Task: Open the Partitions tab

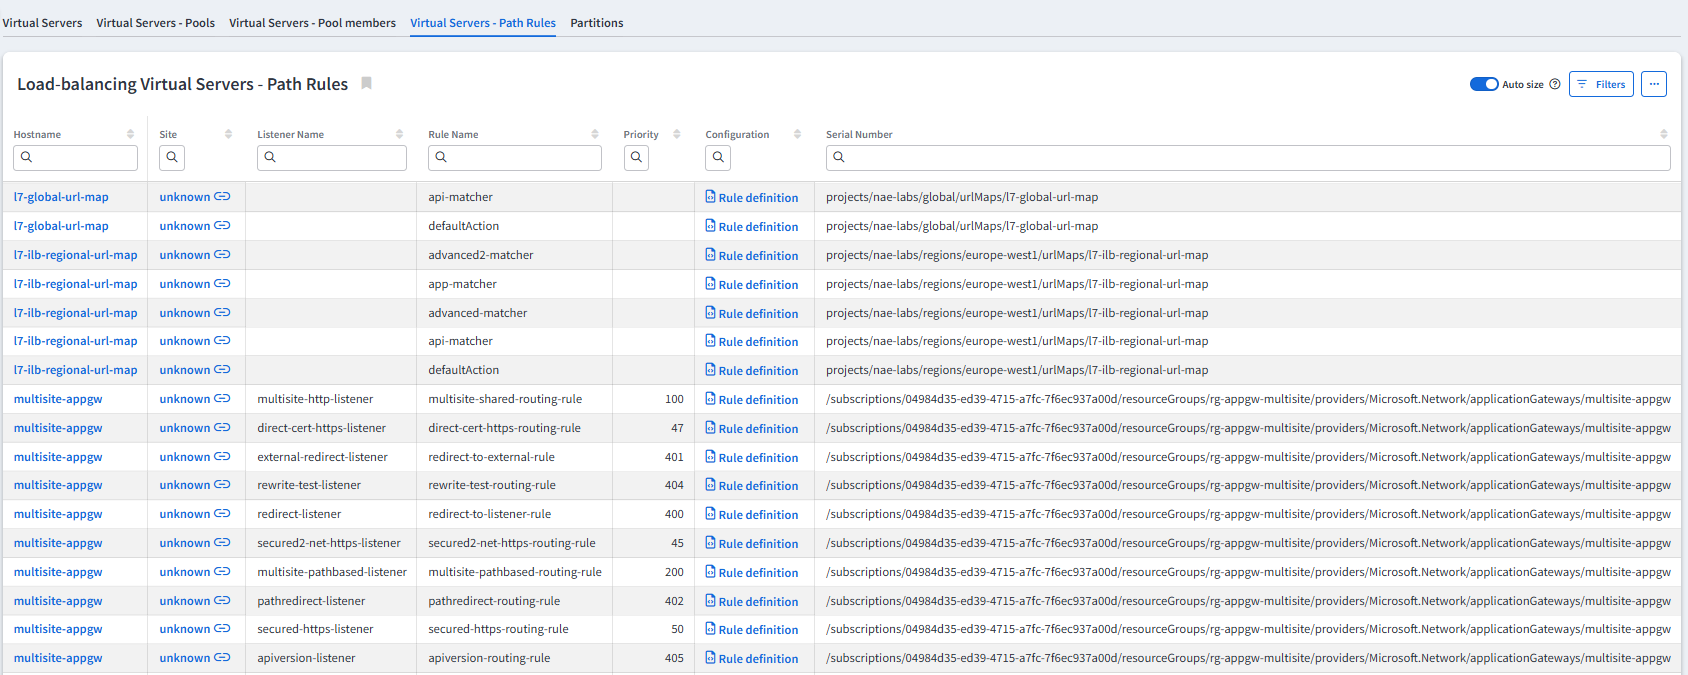Action: pos(596,23)
